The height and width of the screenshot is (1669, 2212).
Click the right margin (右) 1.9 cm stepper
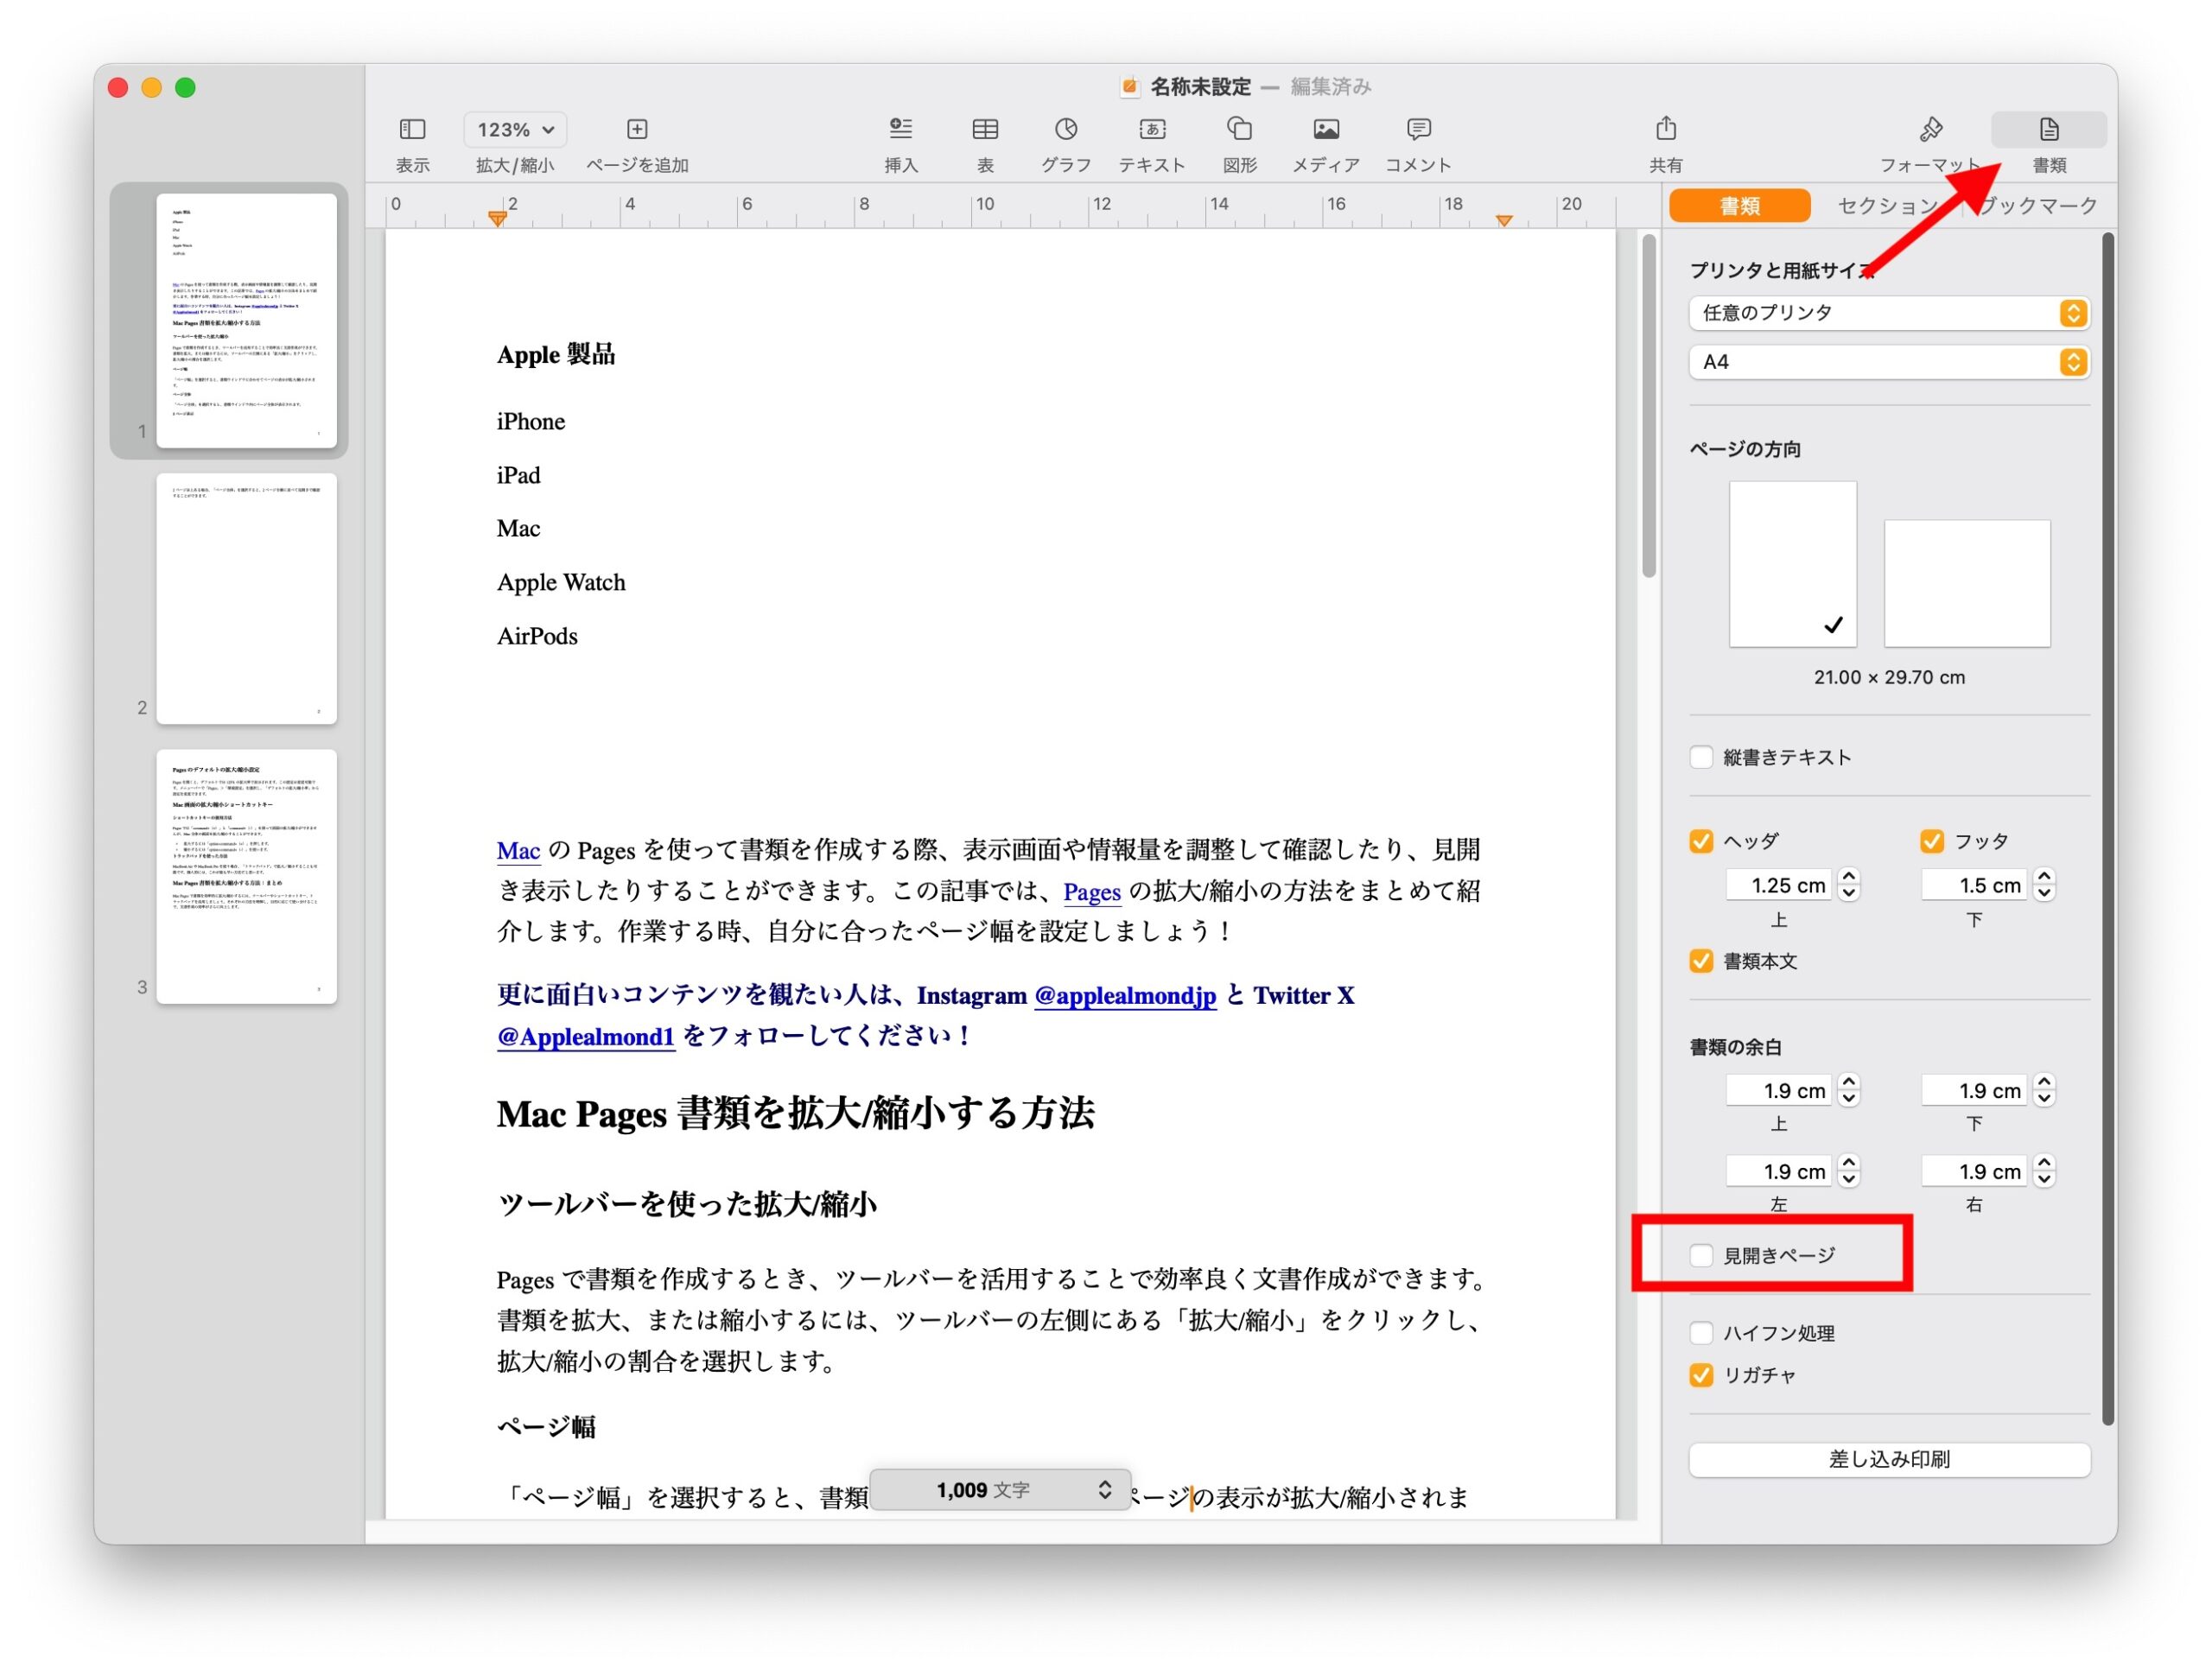point(2043,1171)
